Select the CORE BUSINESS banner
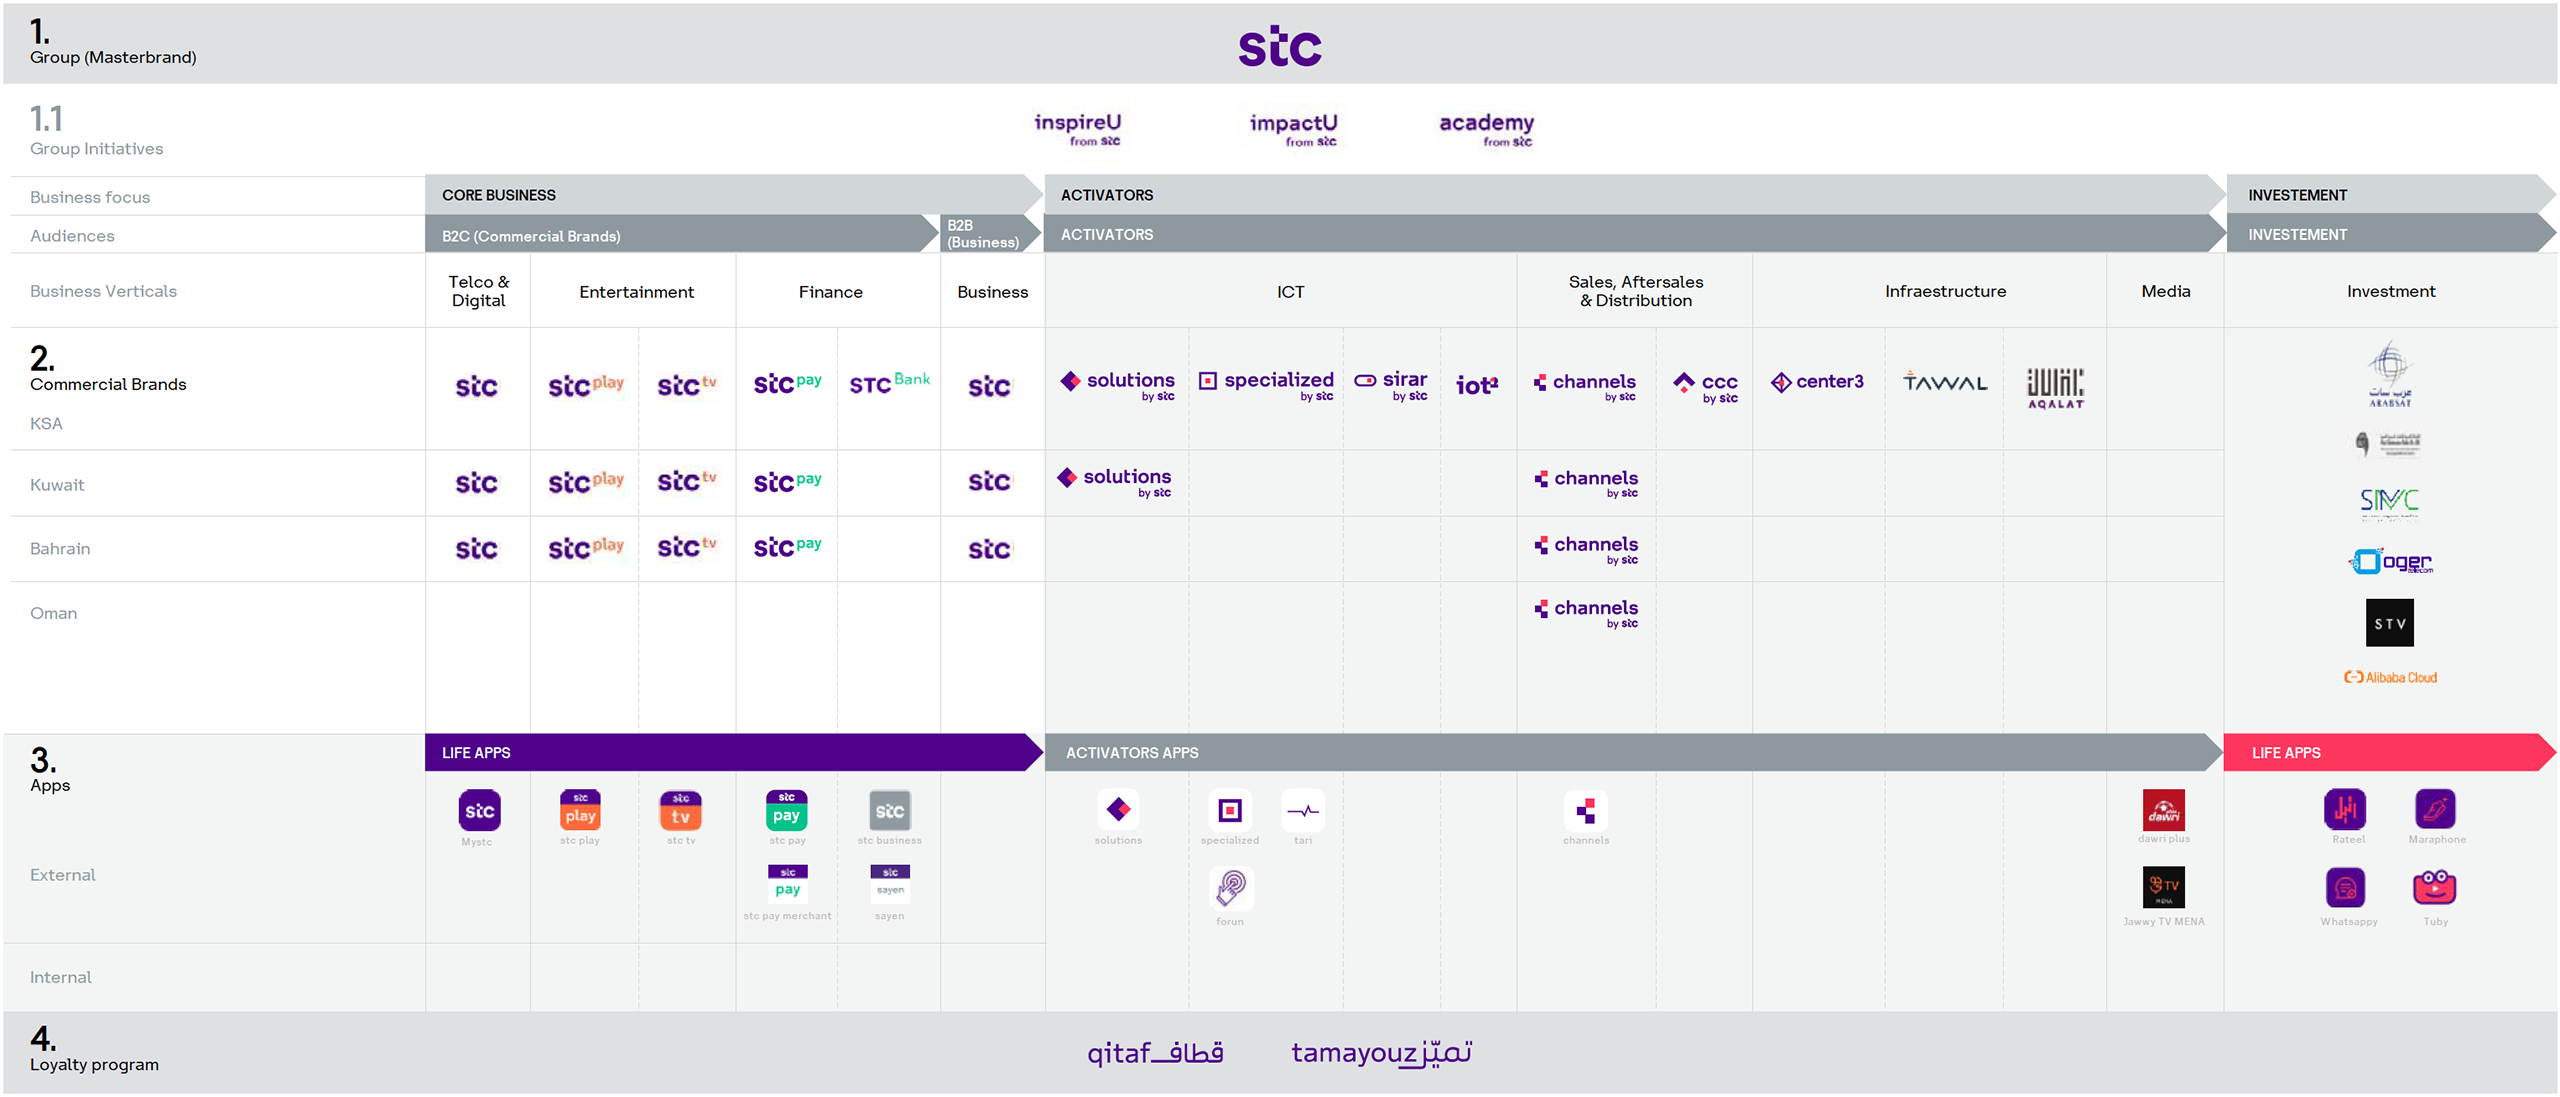The width and height of the screenshot is (2560, 1097). [700, 194]
